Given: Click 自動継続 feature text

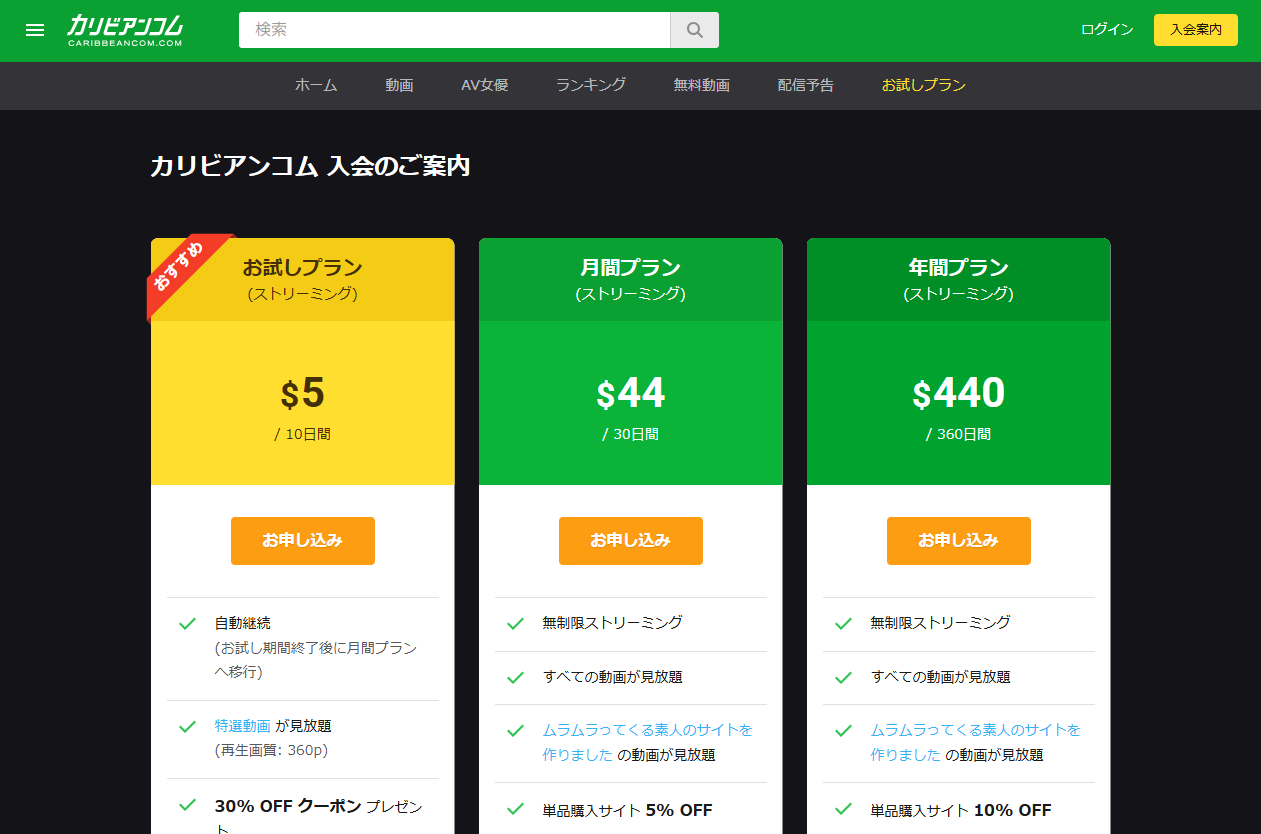Looking at the screenshot, I should point(243,623).
